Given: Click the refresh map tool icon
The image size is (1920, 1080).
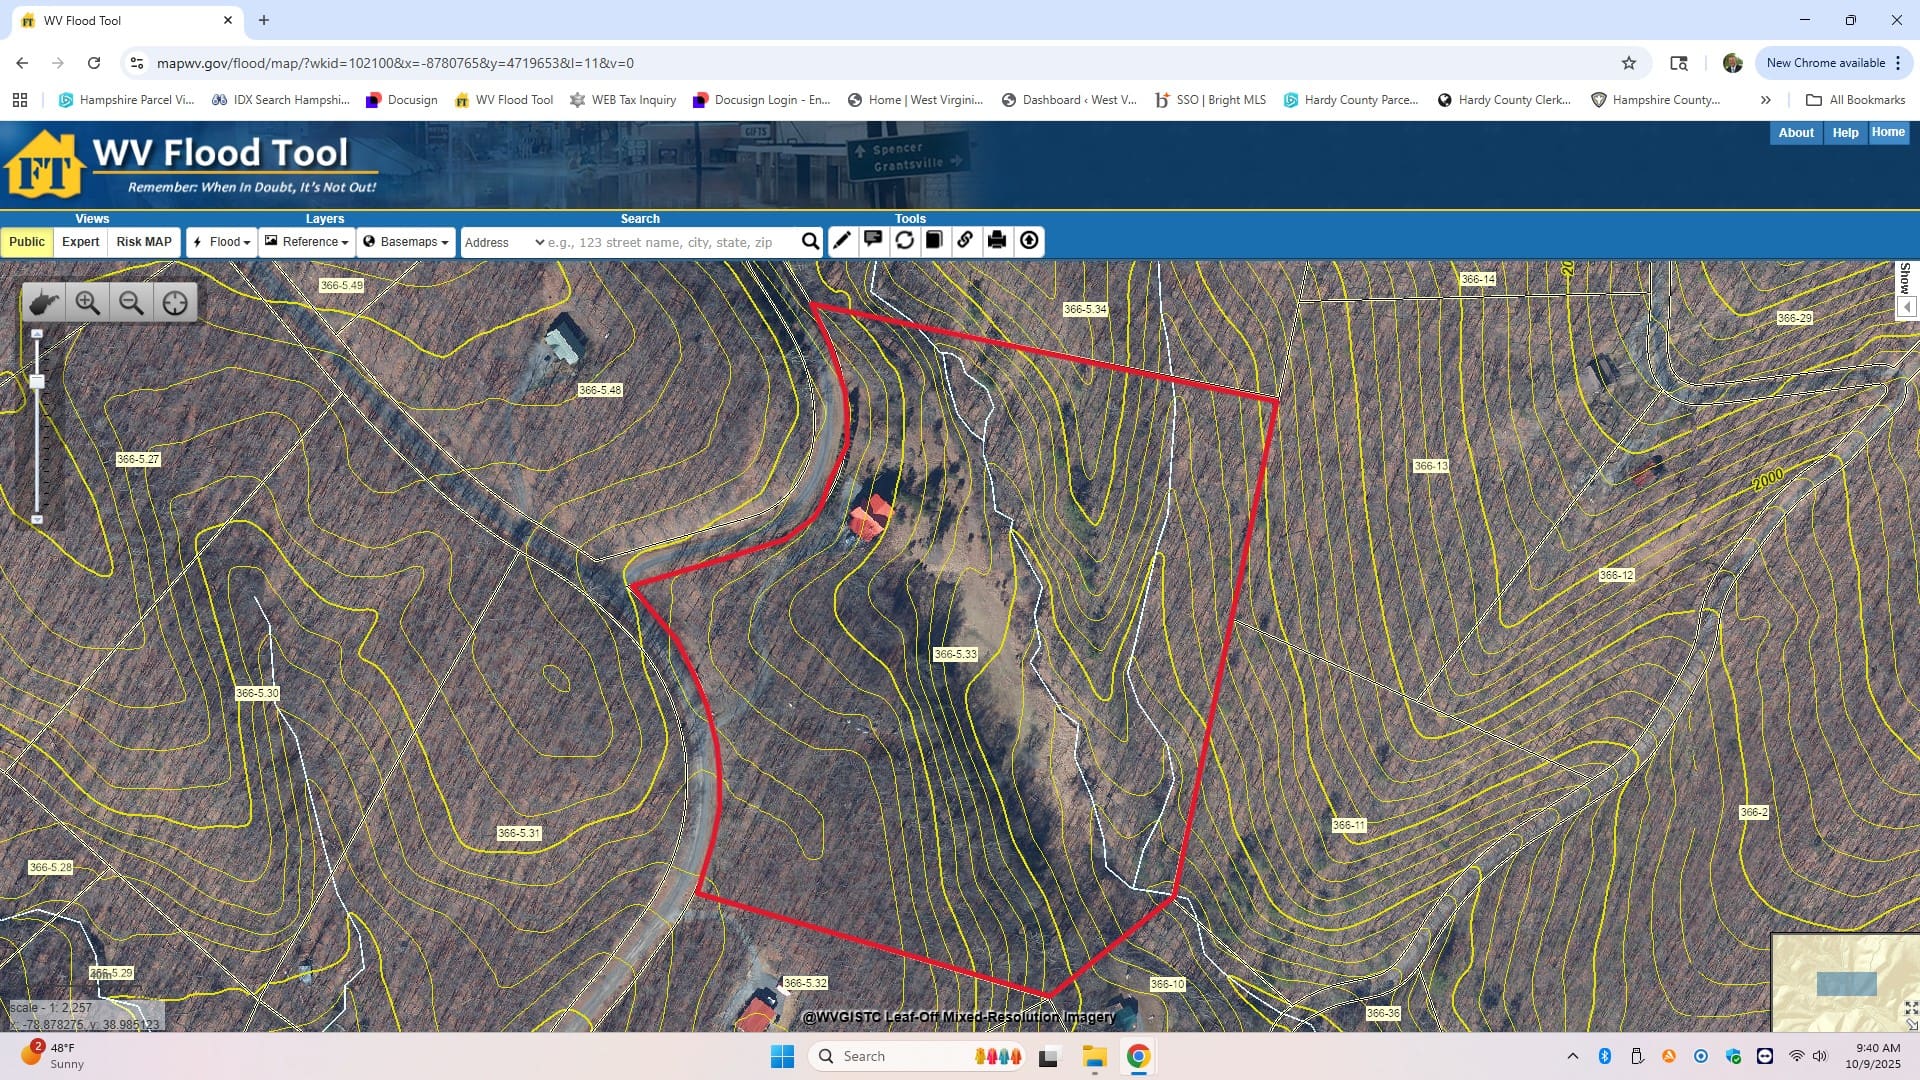Looking at the screenshot, I should 904,241.
